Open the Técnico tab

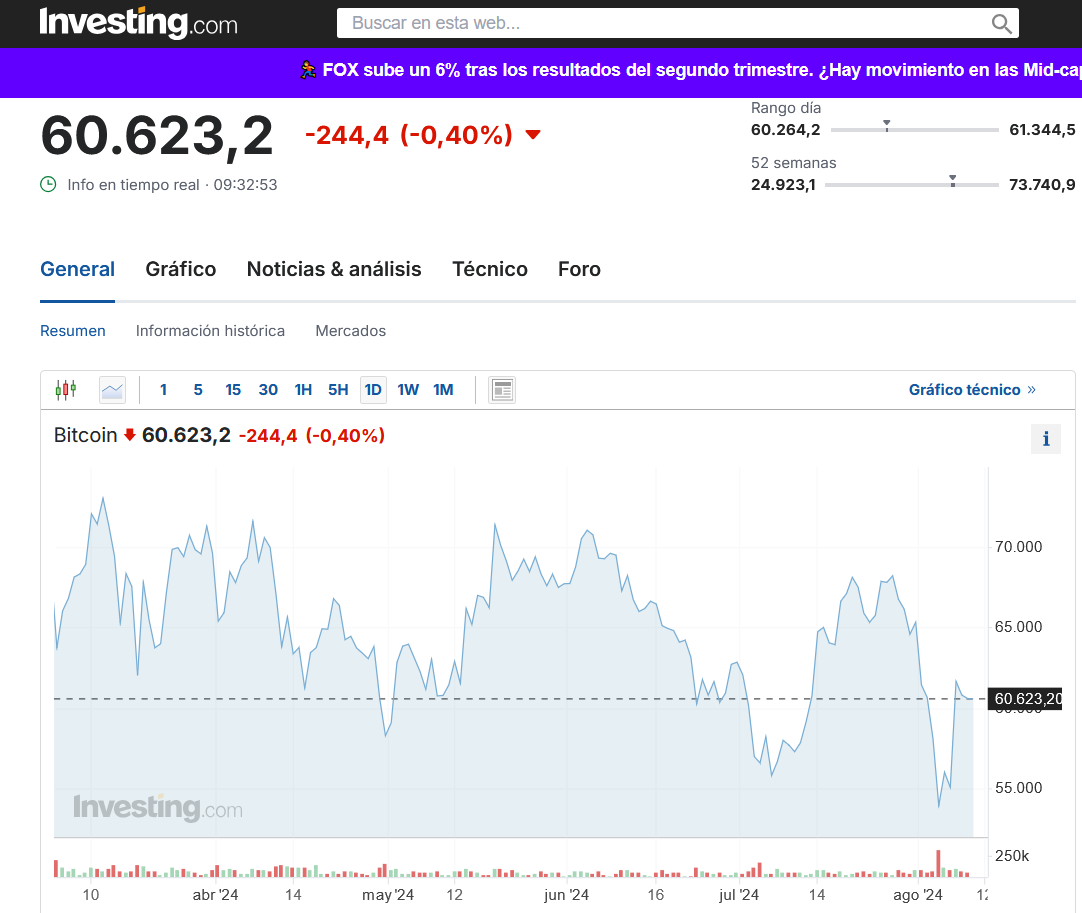(x=490, y=269)
